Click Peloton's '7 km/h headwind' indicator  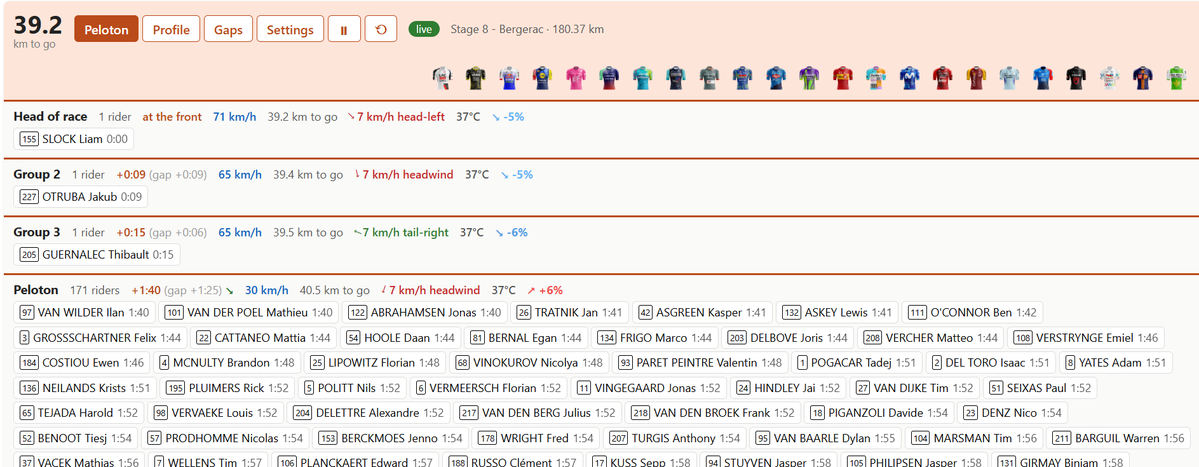point(429,290)
